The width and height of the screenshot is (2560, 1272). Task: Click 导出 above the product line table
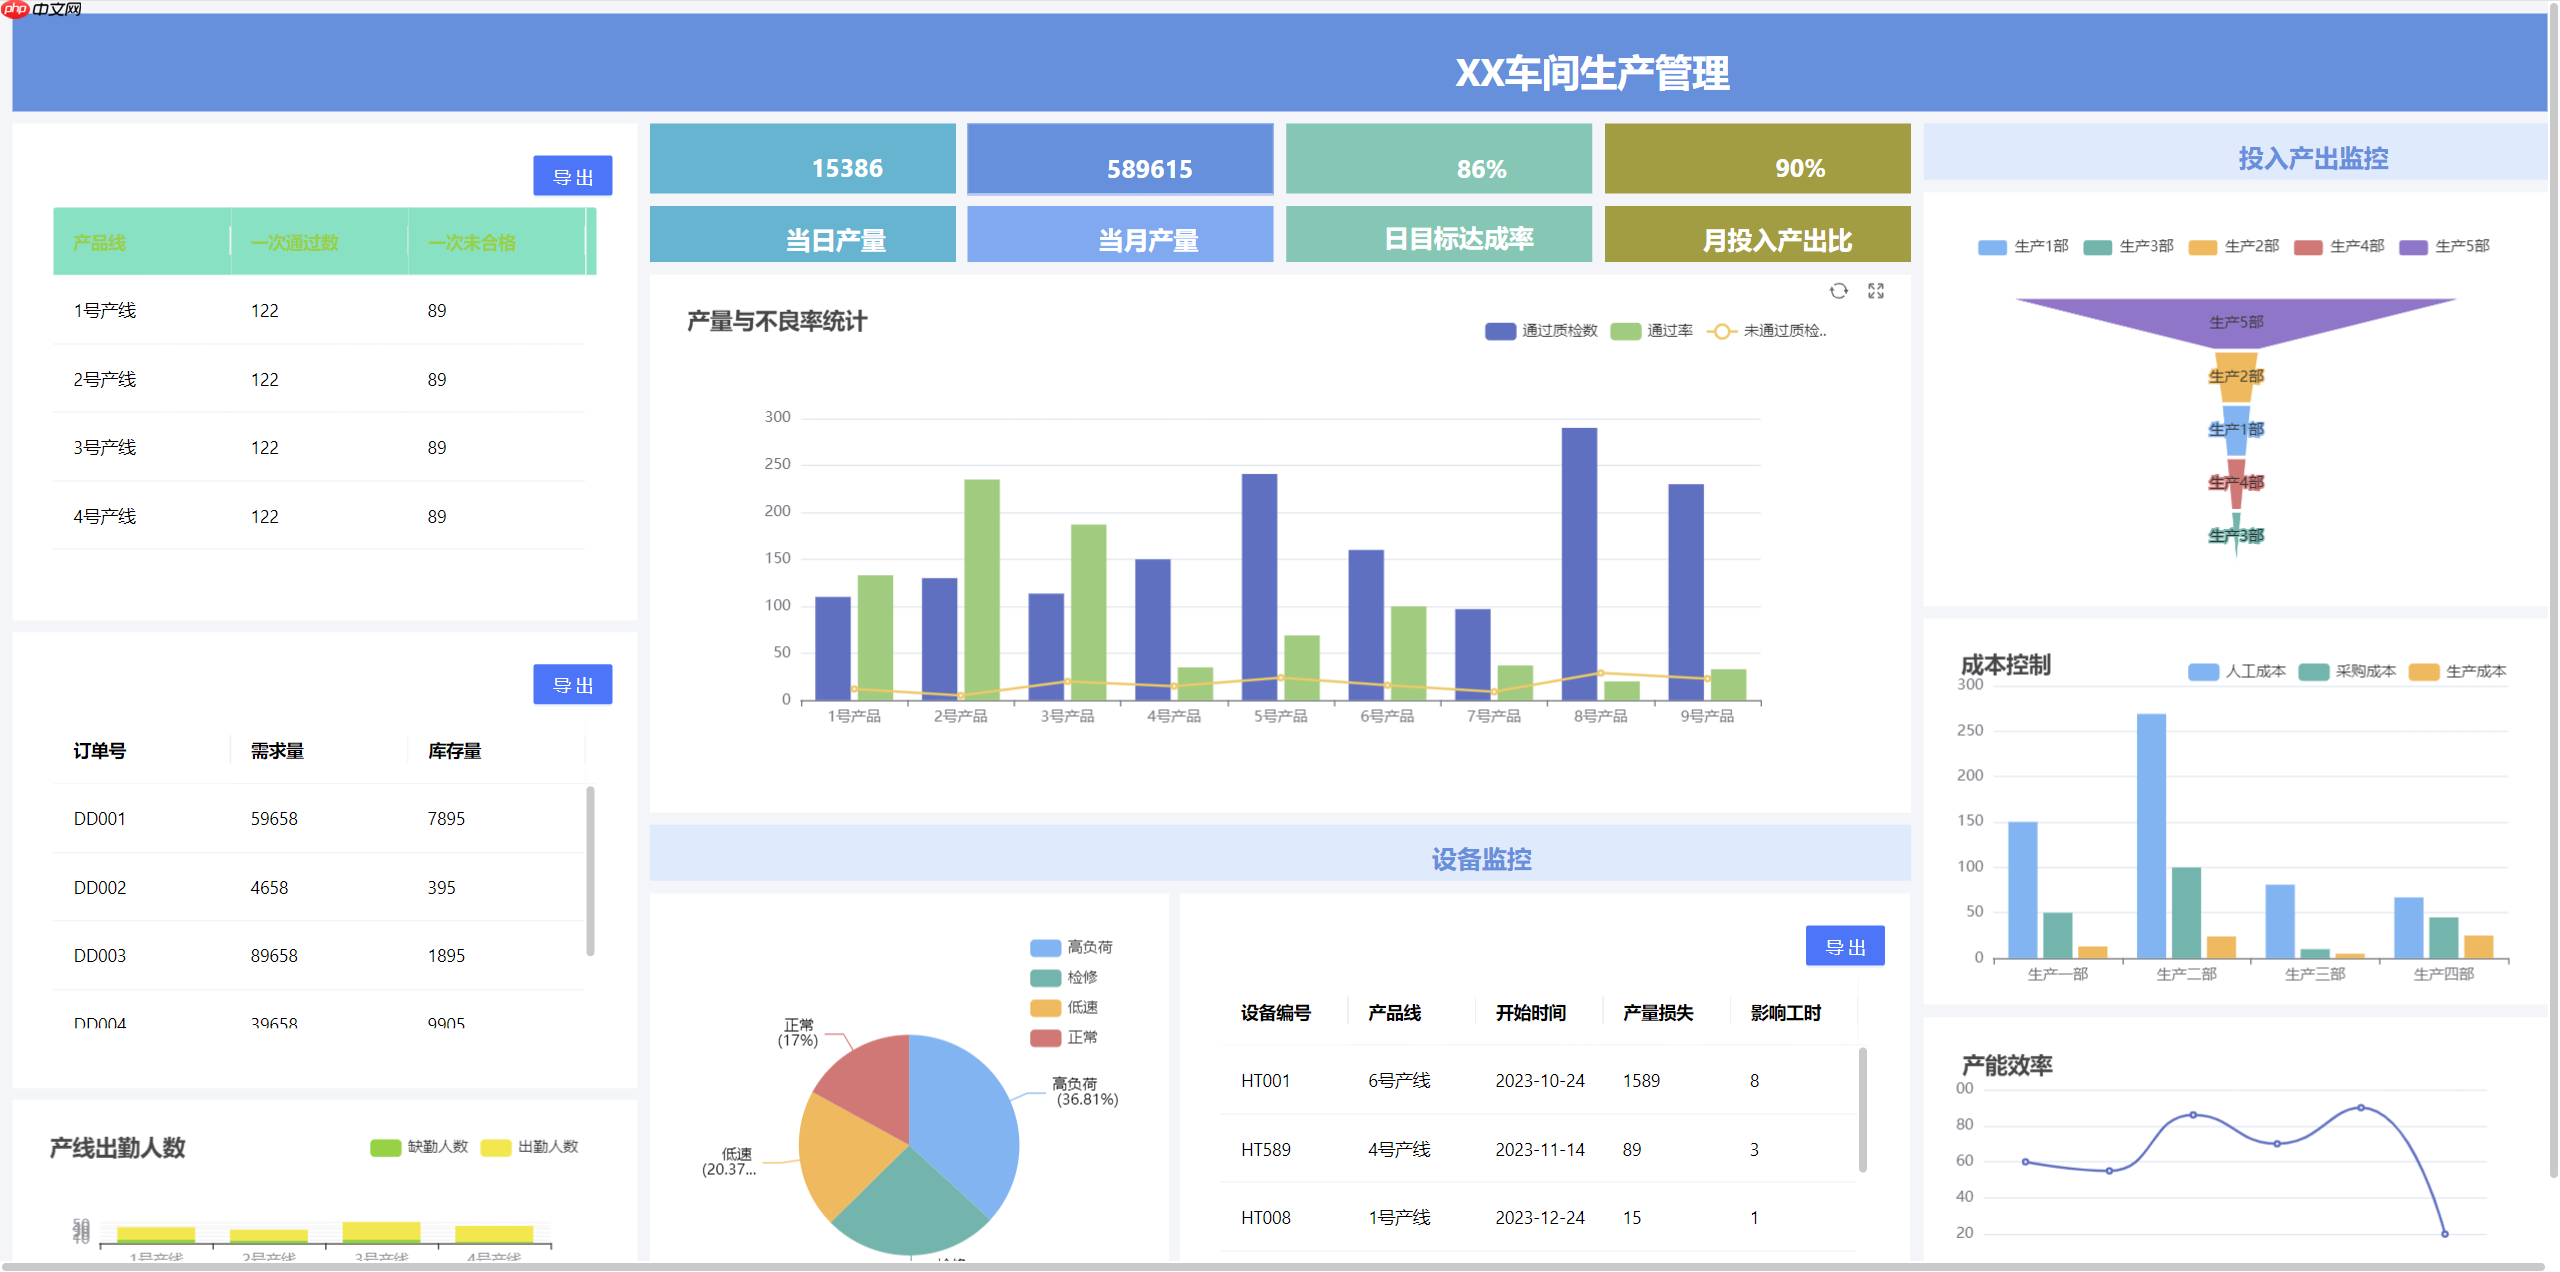point(572,176)
